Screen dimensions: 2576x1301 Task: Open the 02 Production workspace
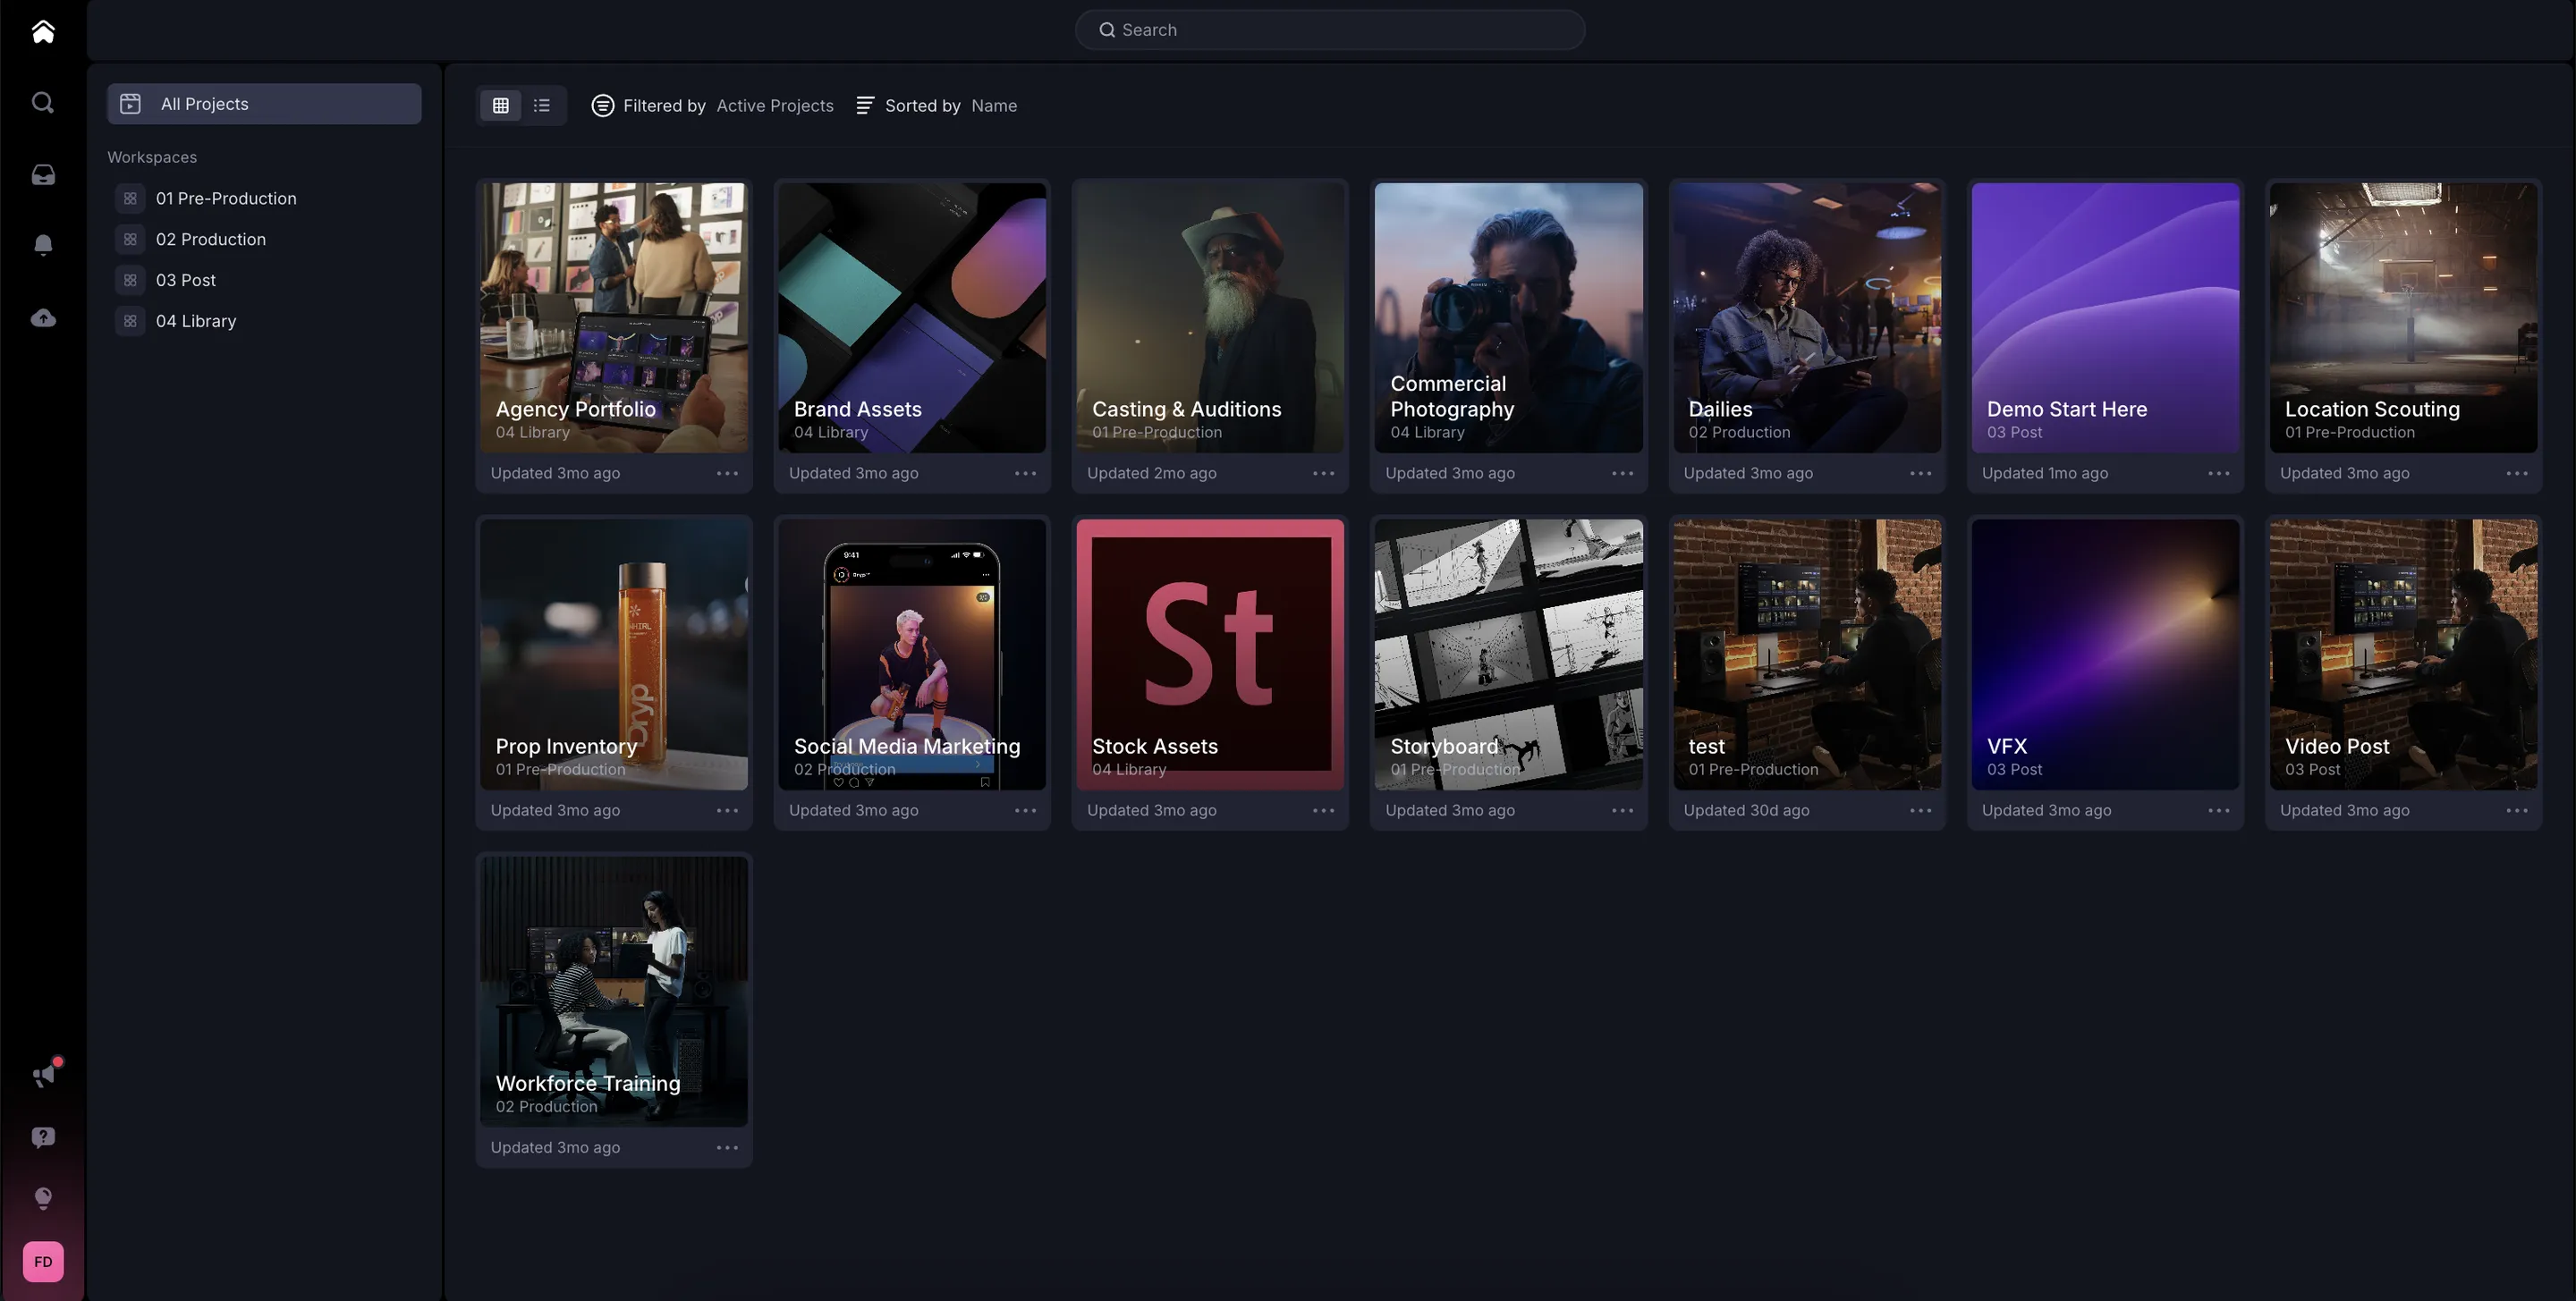tap(210, 239)
